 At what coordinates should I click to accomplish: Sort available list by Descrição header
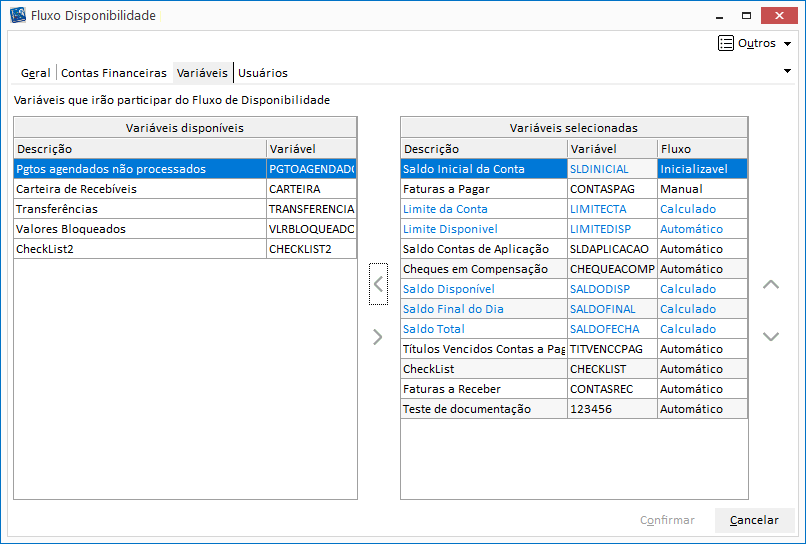[x=140, y=149]
